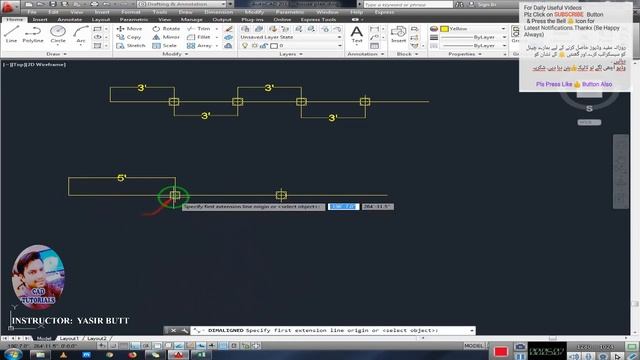Toggle Object Snap in status bar
Screen dimensions: 640x360
(157, 346)
